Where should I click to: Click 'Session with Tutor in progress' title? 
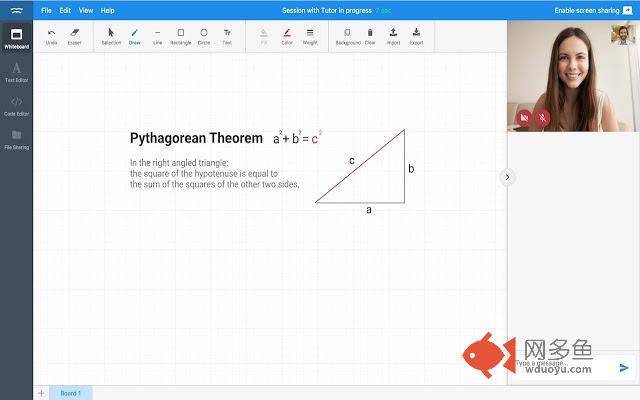(327, 11)
